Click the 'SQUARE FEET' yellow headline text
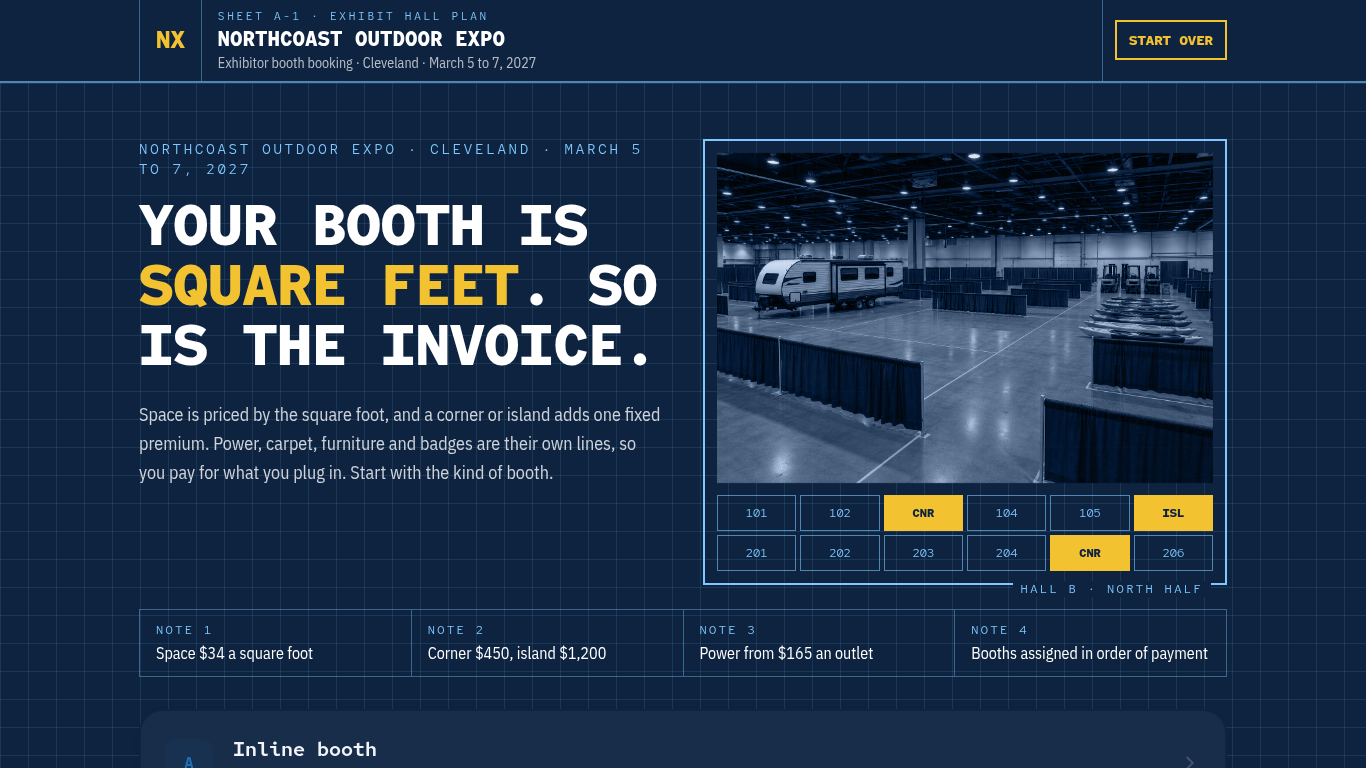 (329, 286)
